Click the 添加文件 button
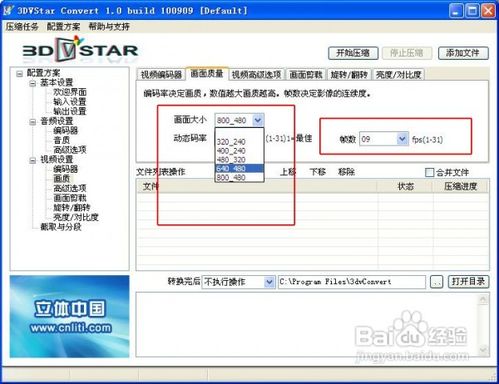Viewport: 499px width, 384px height. point(463,53)
